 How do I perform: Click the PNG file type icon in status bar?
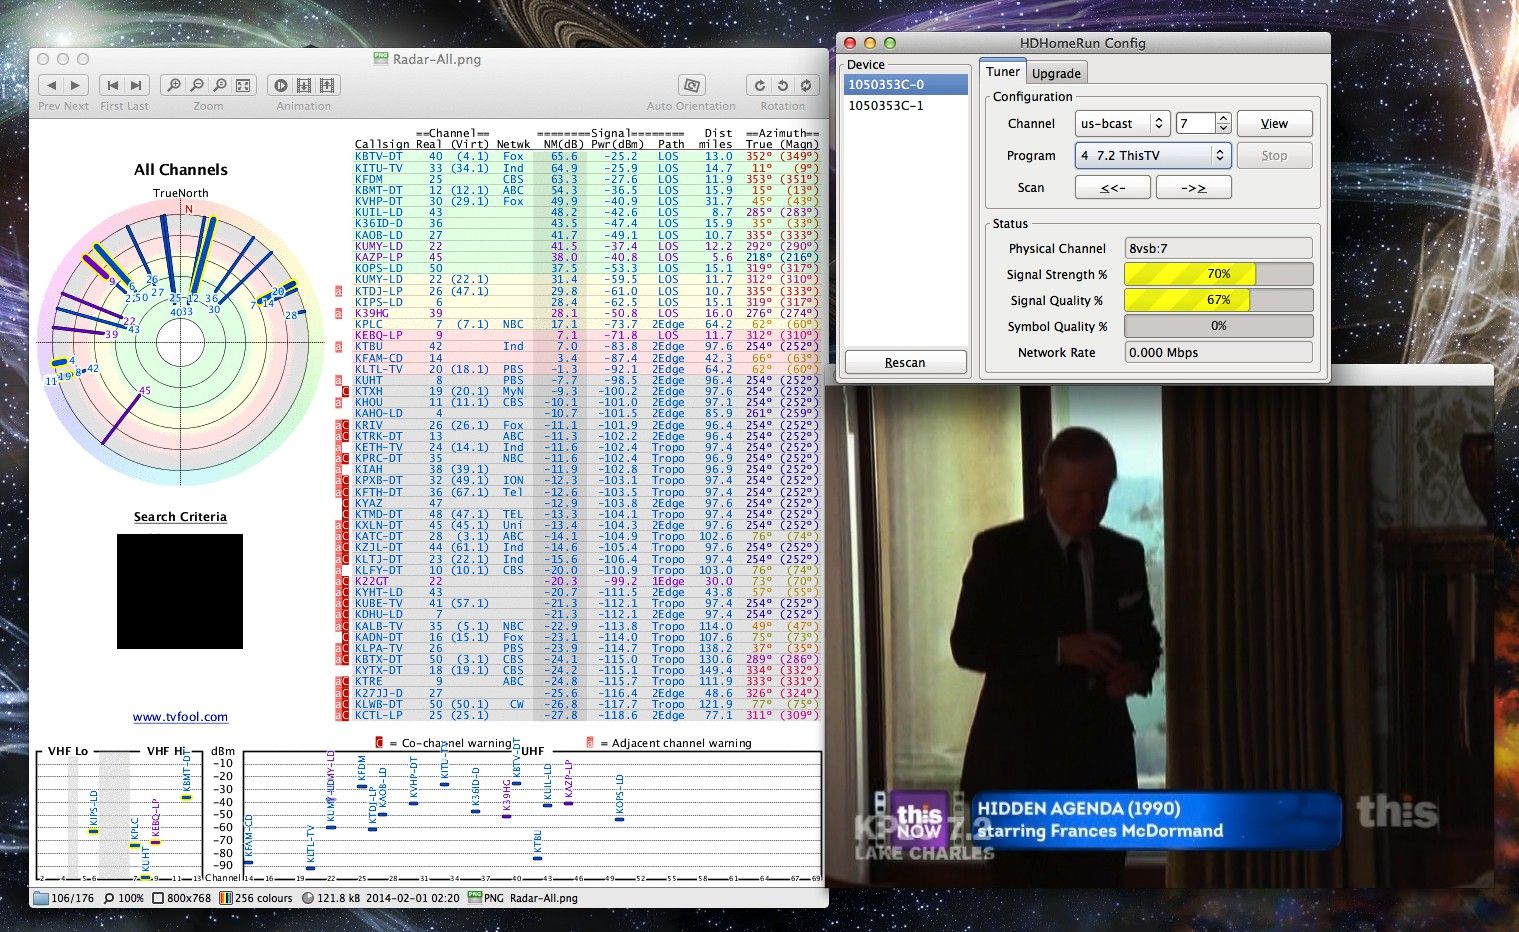point(475,898)
